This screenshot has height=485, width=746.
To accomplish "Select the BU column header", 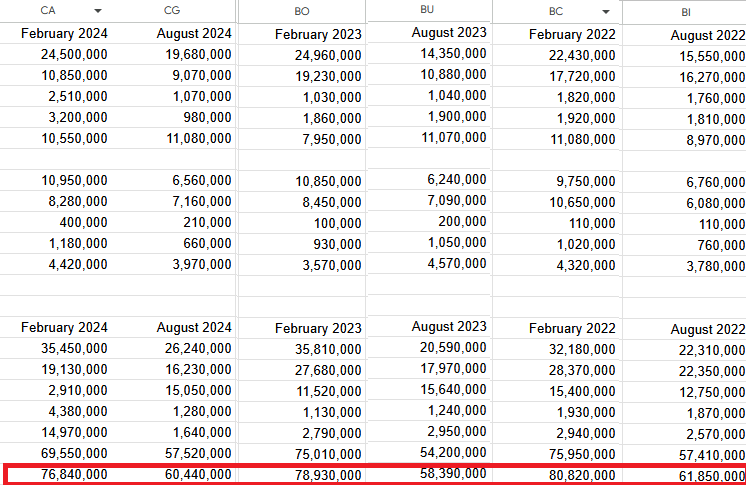I will 427,10.
